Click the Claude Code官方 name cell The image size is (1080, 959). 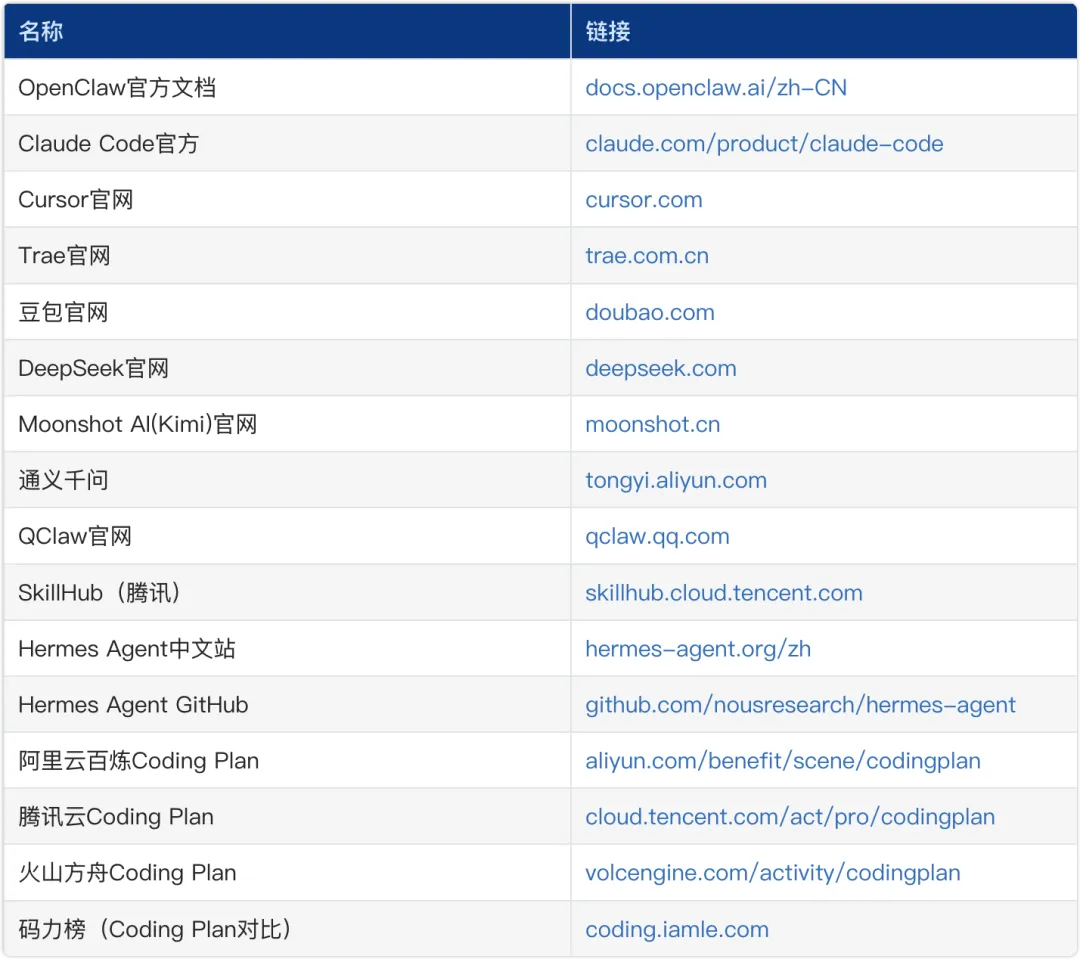pyautogui.click(x=287, y=143)
